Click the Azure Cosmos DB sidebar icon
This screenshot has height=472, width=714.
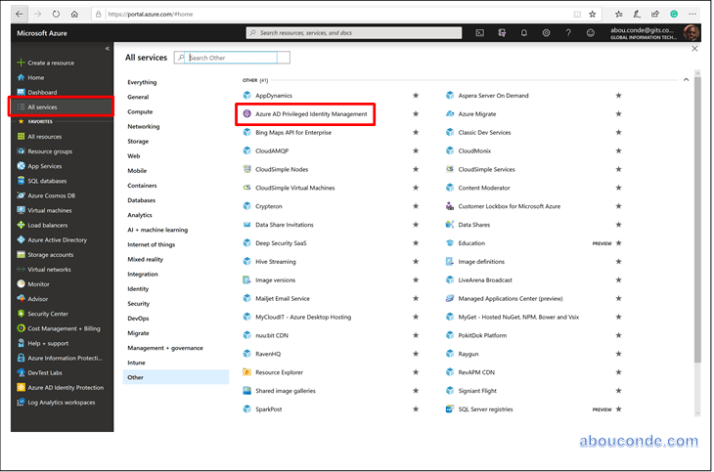coord(20,195)
